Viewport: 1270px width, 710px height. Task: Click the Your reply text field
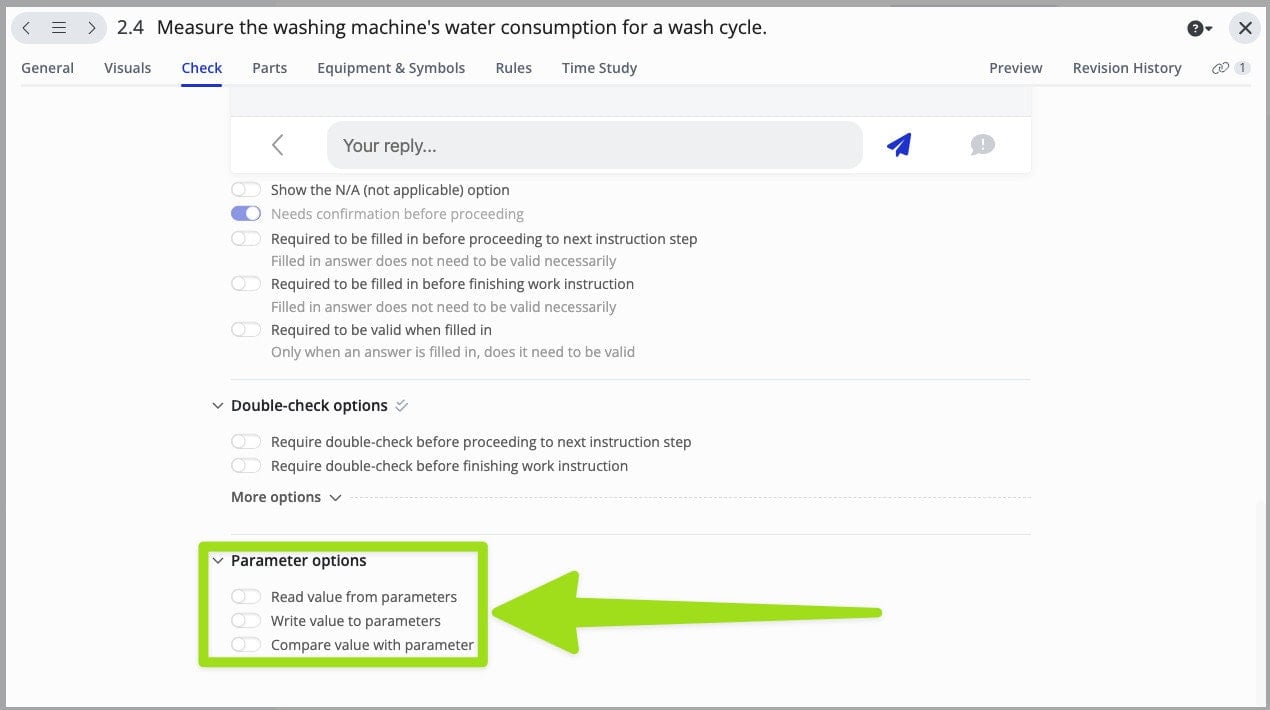pyautogui.click(x=594, y=146)
